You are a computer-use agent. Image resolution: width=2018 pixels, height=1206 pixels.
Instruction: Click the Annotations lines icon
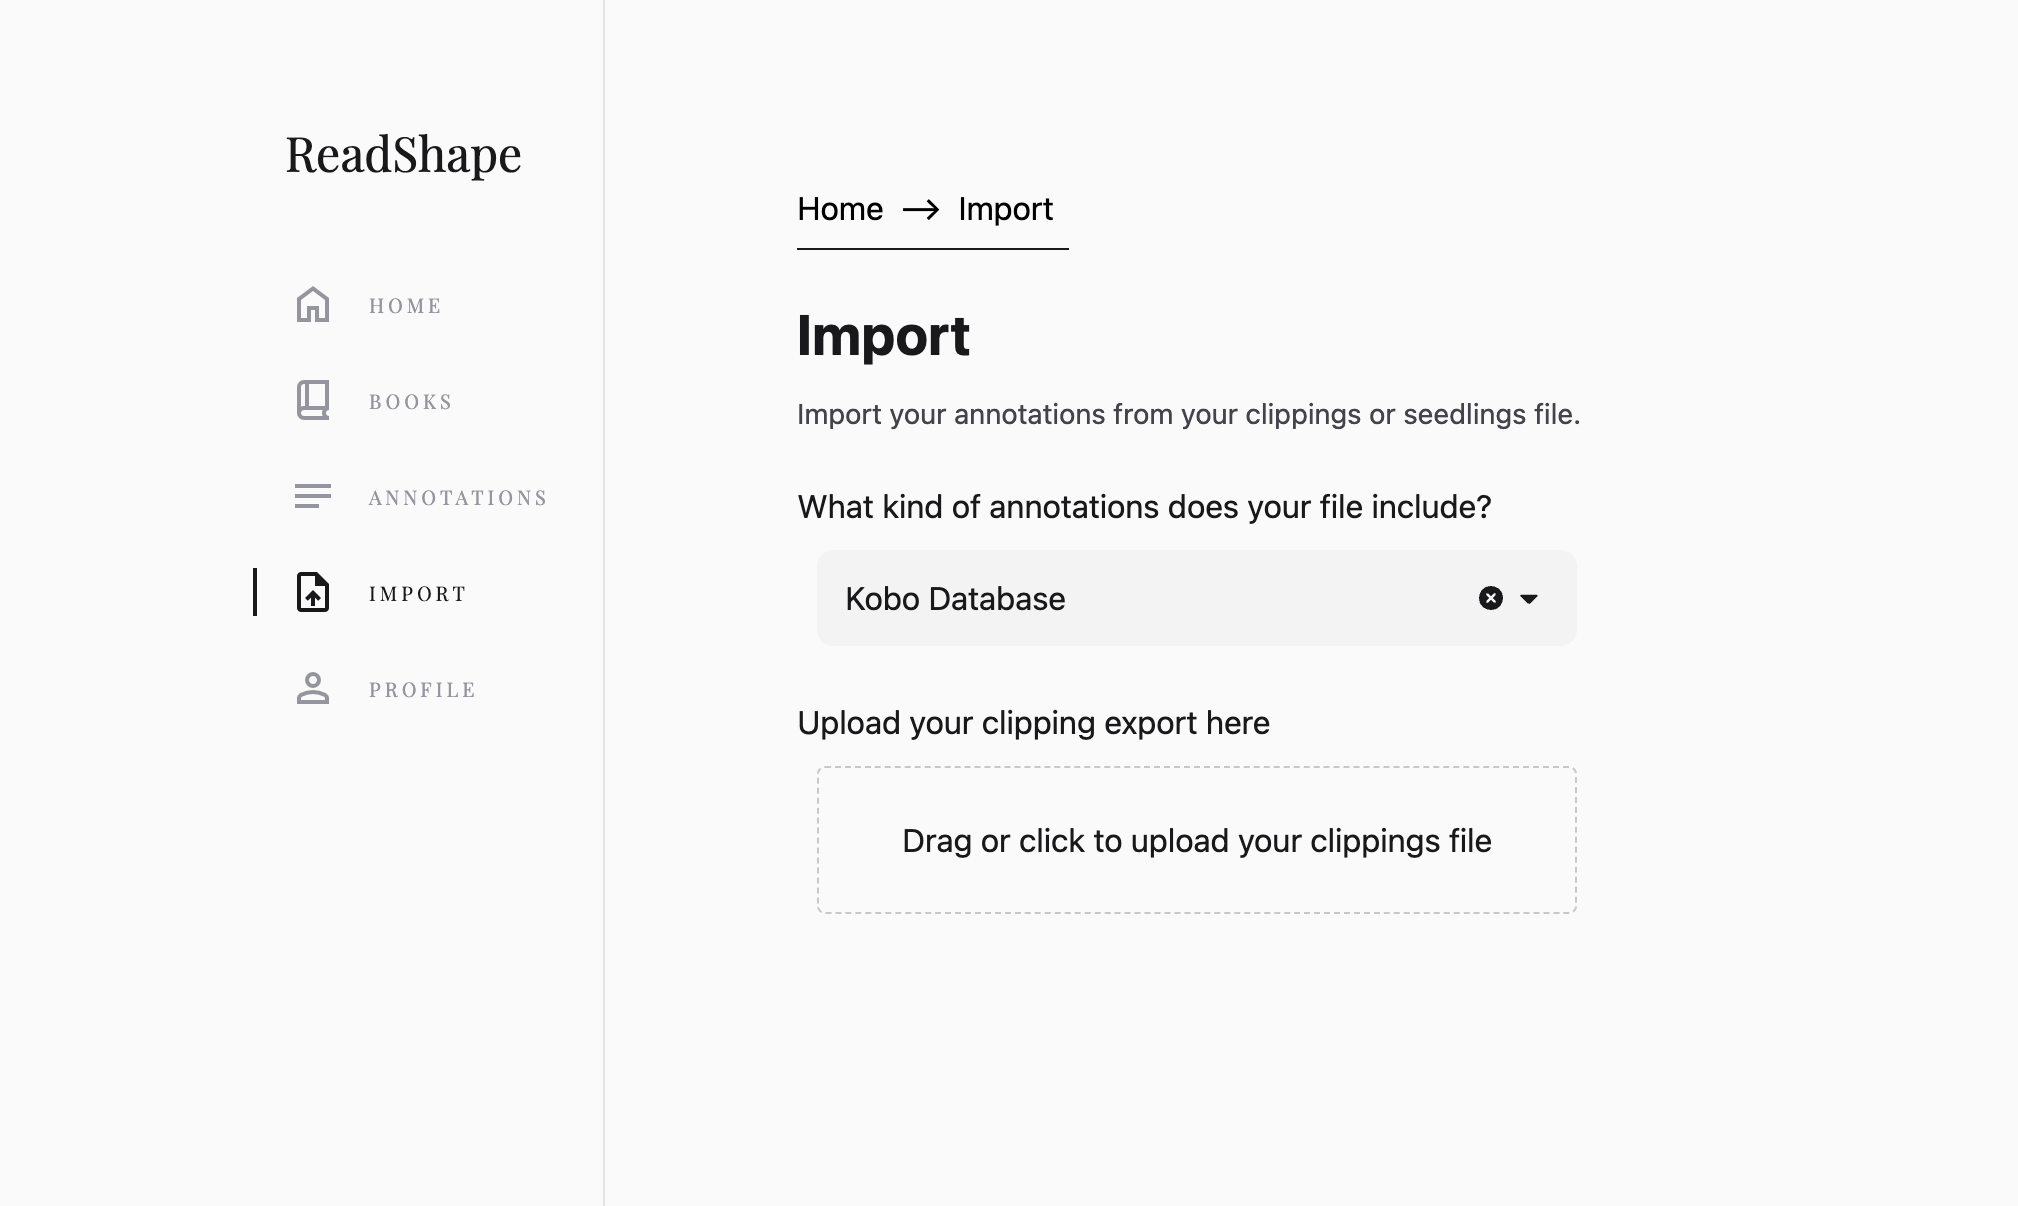[313, 497]
